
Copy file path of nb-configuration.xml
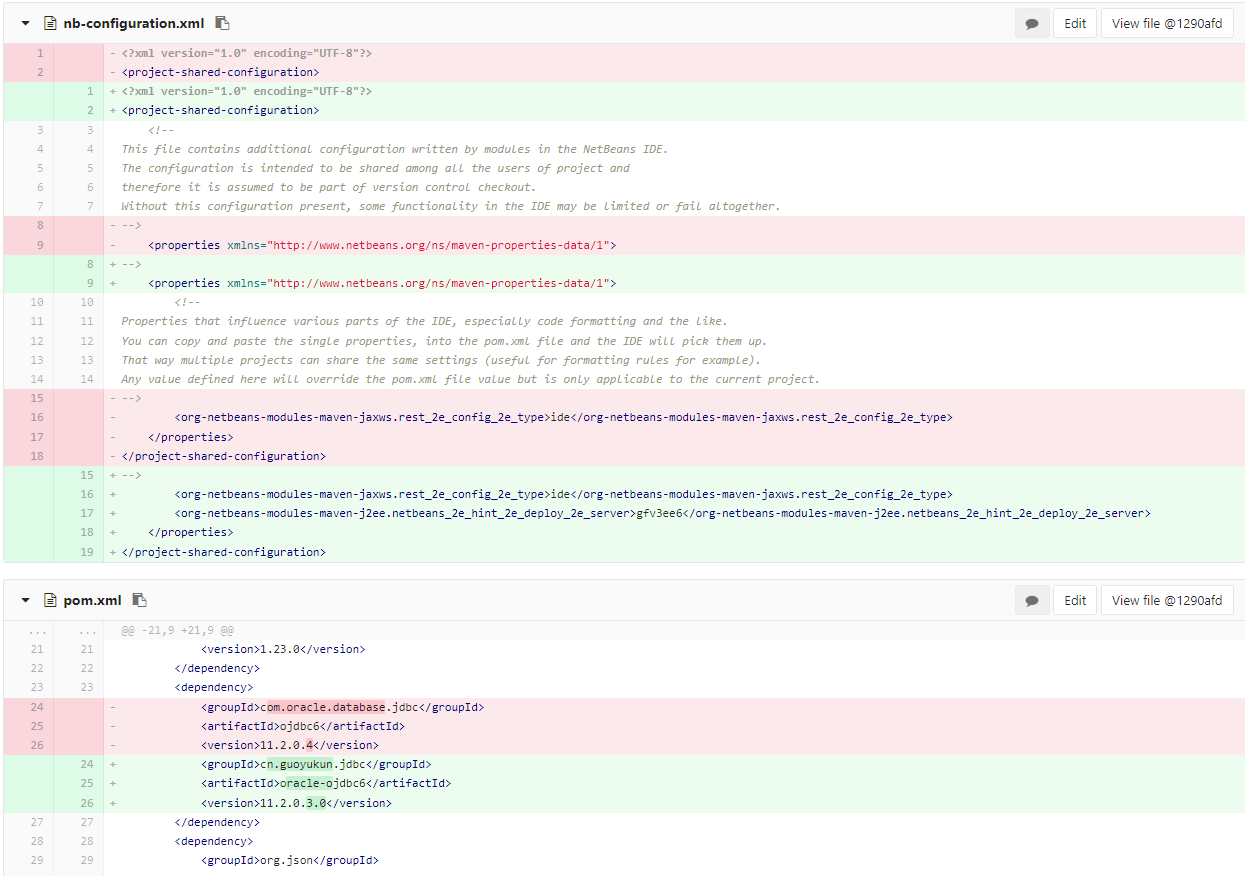222,23
